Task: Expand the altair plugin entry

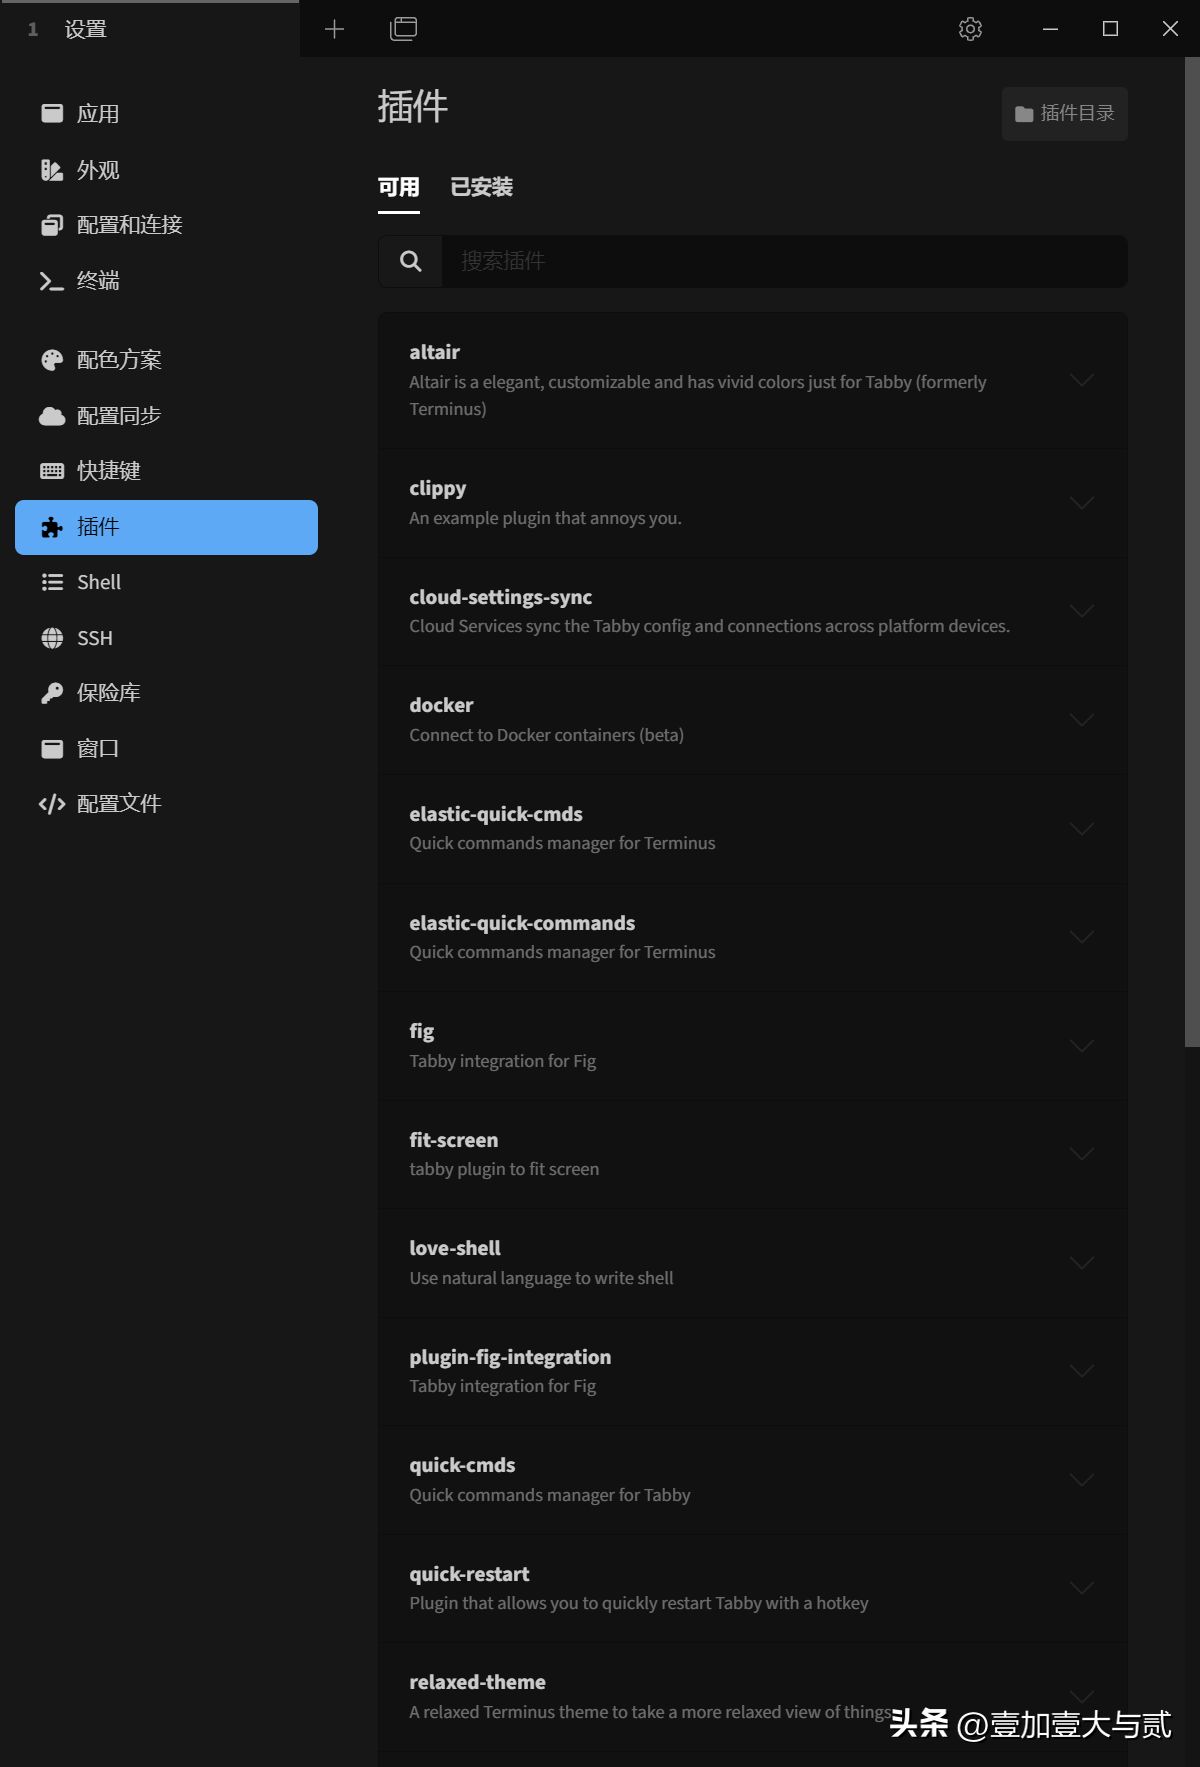Action: (x=1081, y=380)
